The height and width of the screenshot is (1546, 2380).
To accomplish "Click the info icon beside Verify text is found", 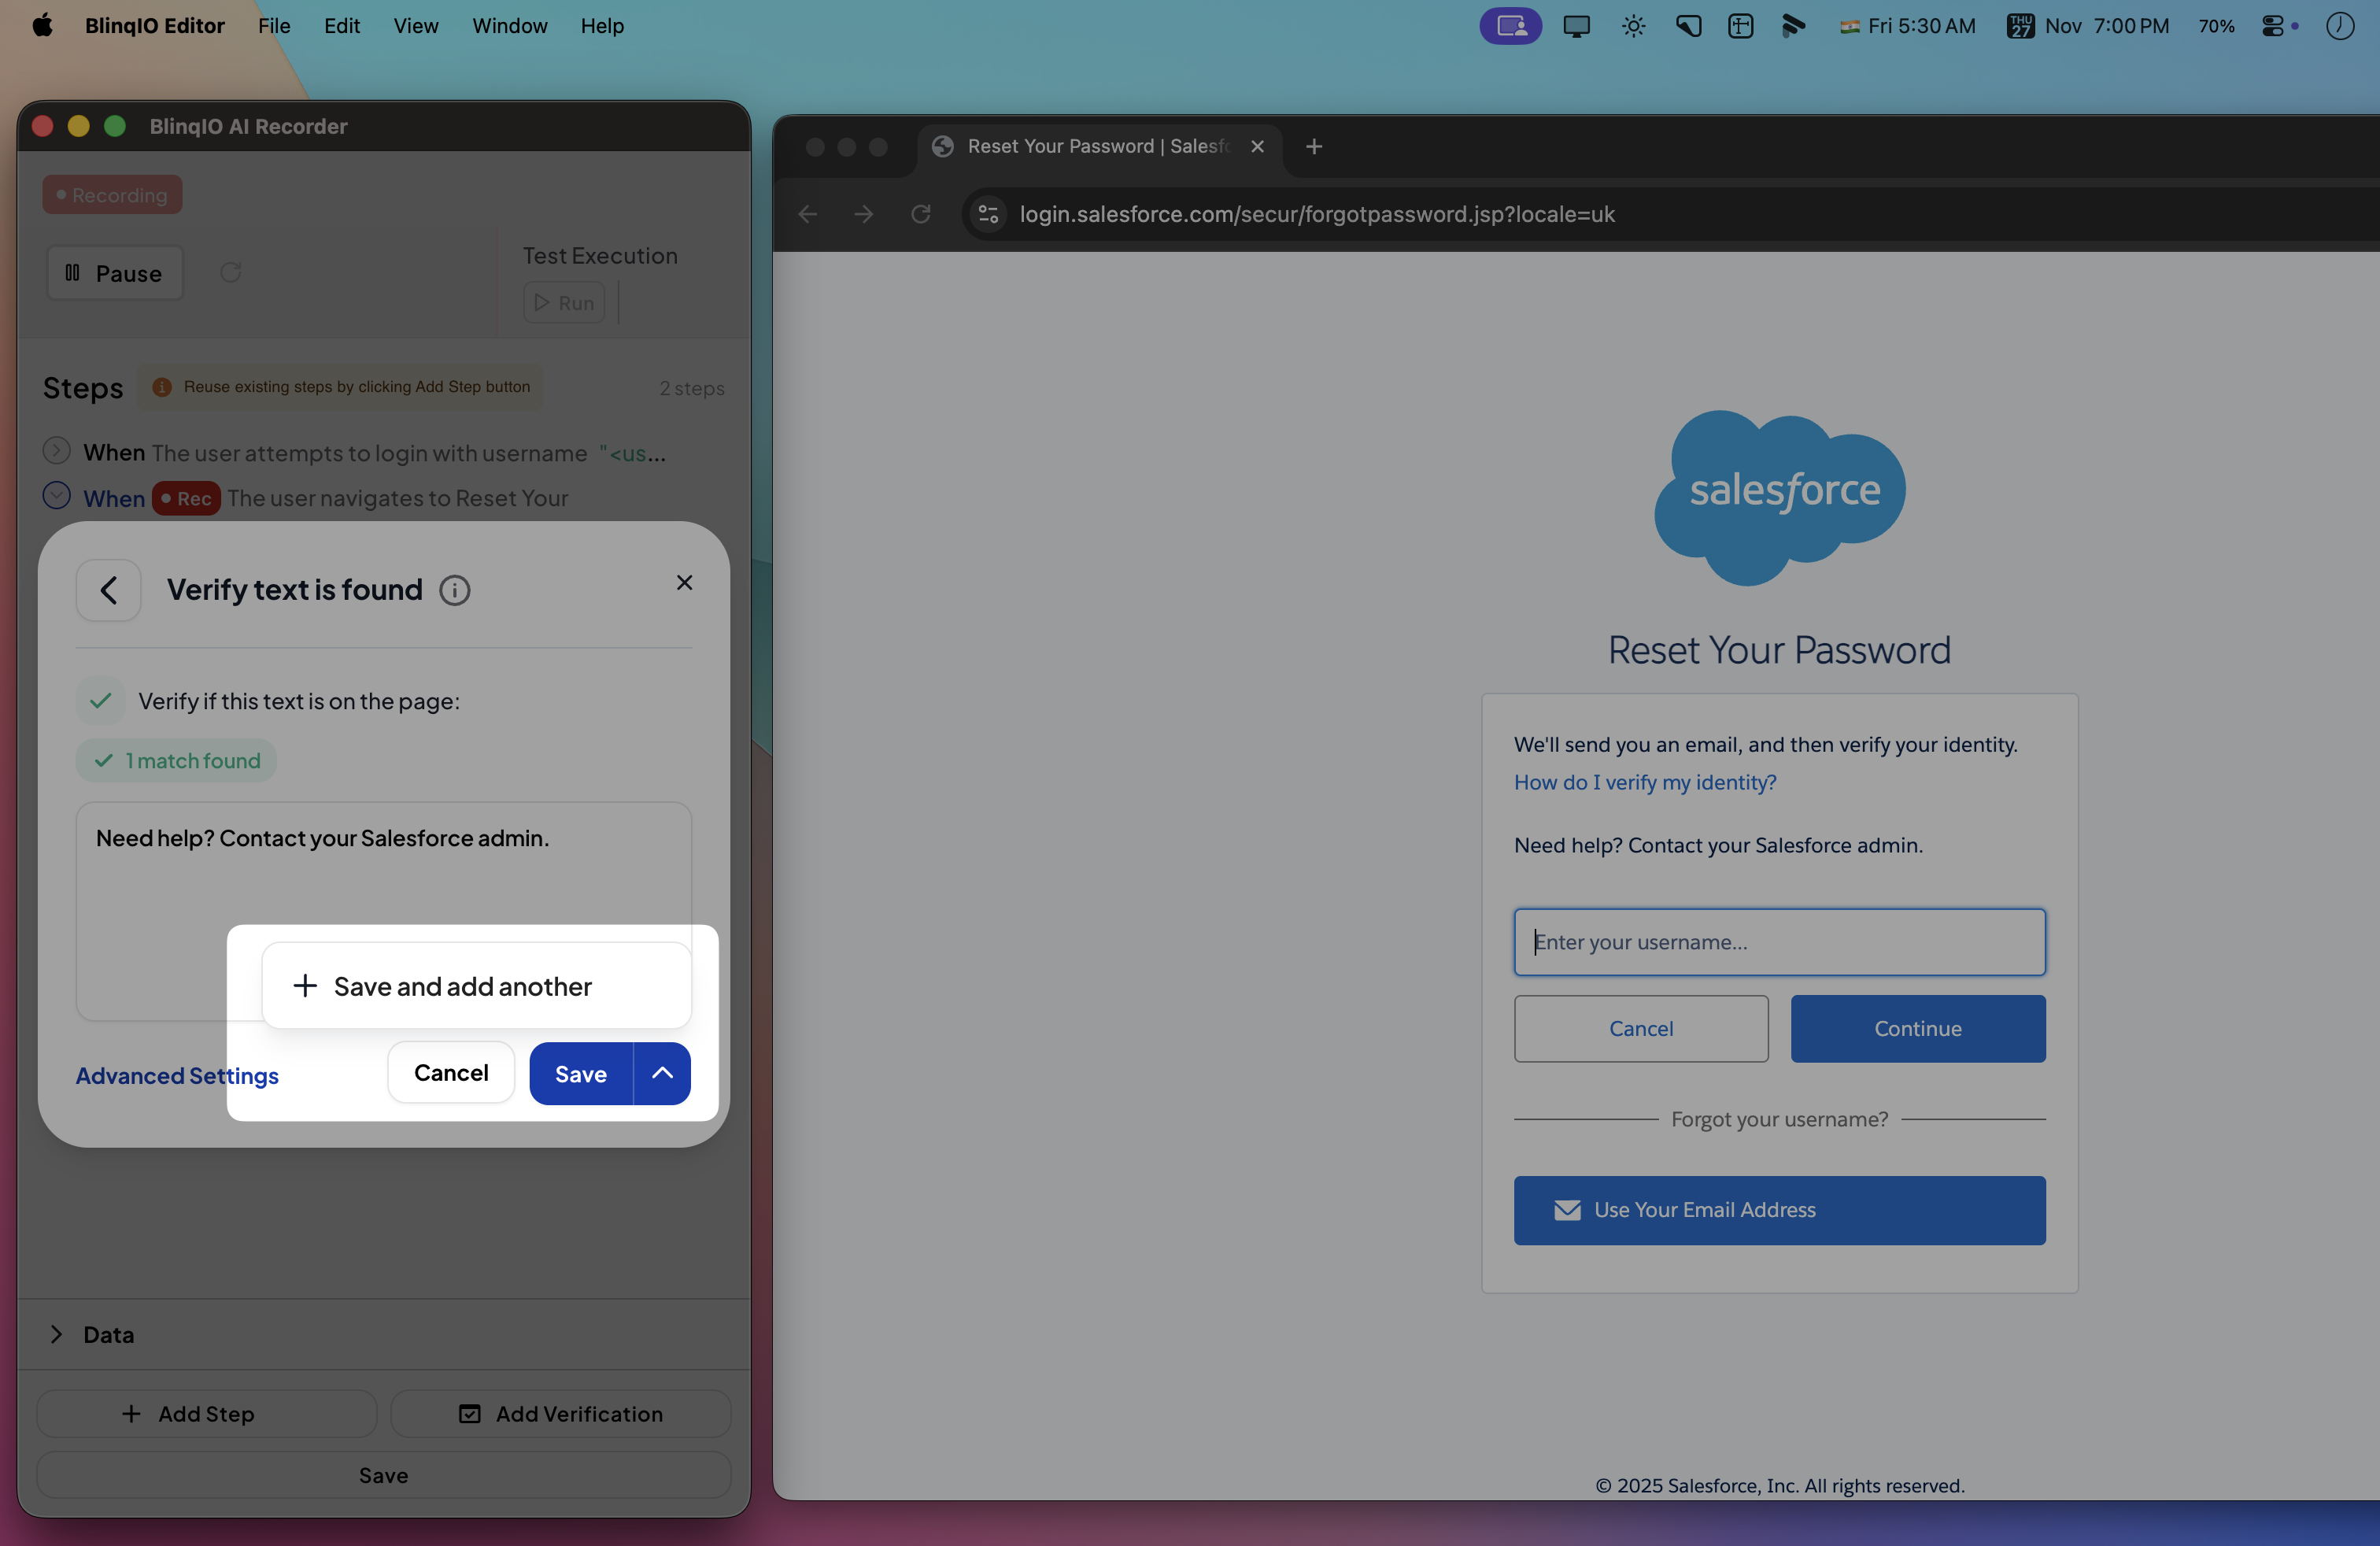I will pos(454,590).
